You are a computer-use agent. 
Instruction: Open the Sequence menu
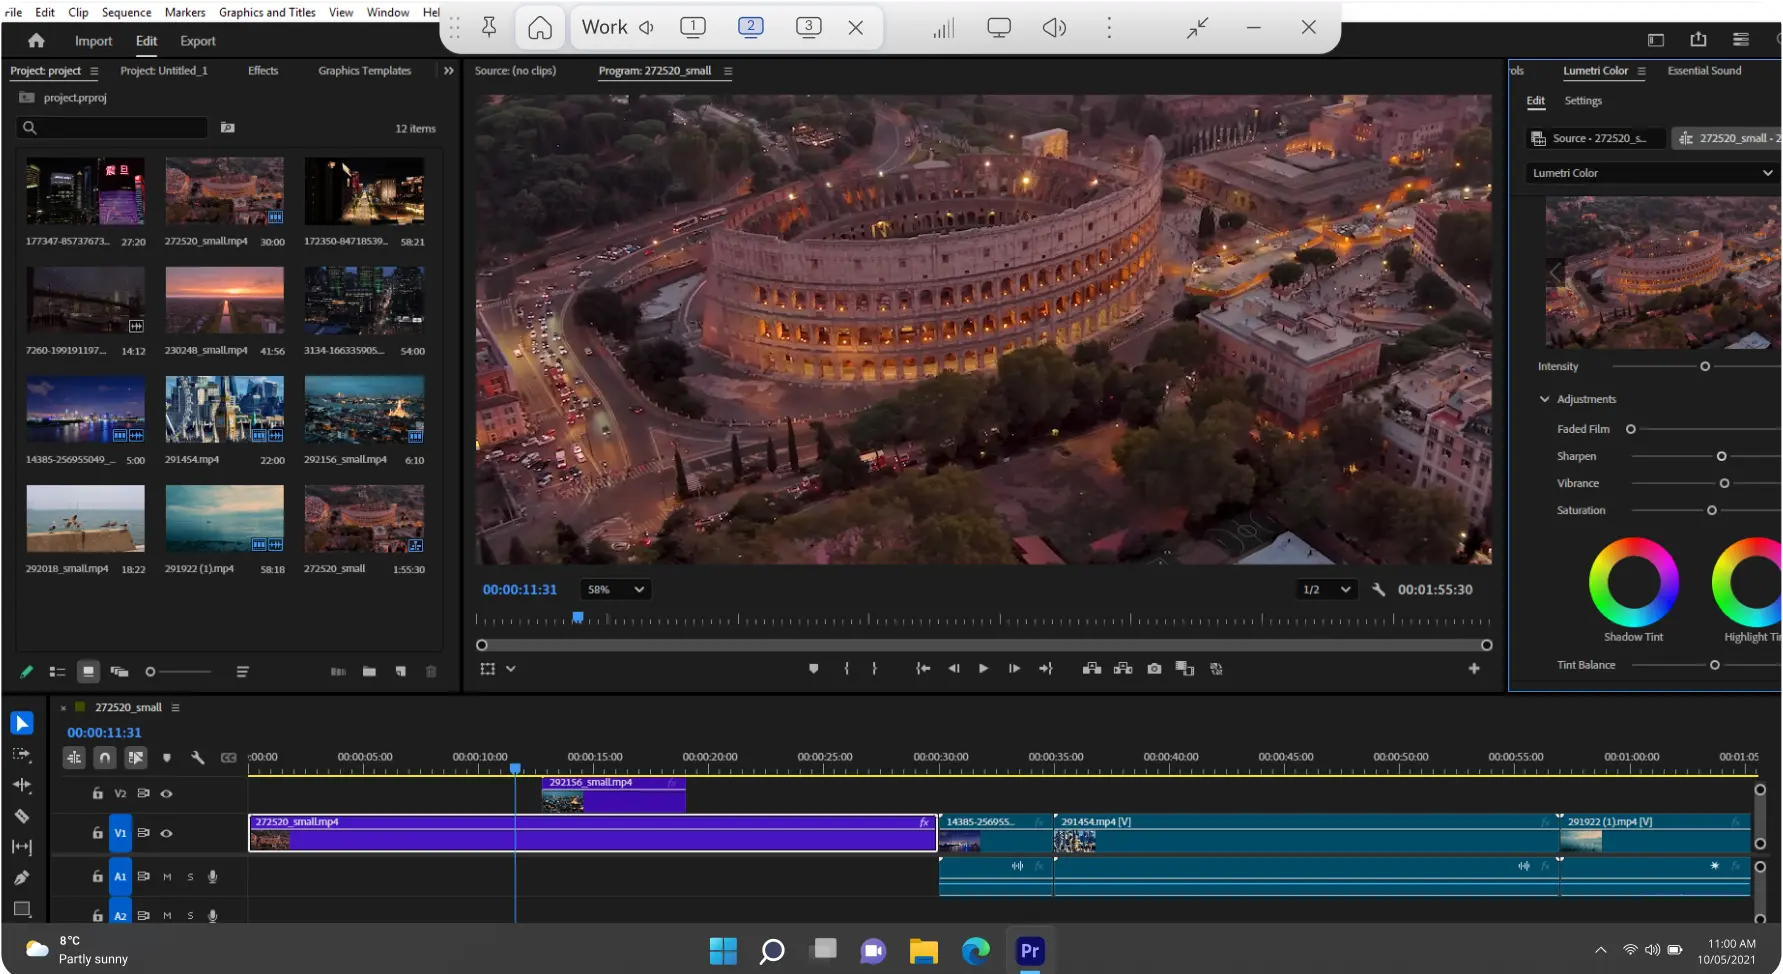126,12
